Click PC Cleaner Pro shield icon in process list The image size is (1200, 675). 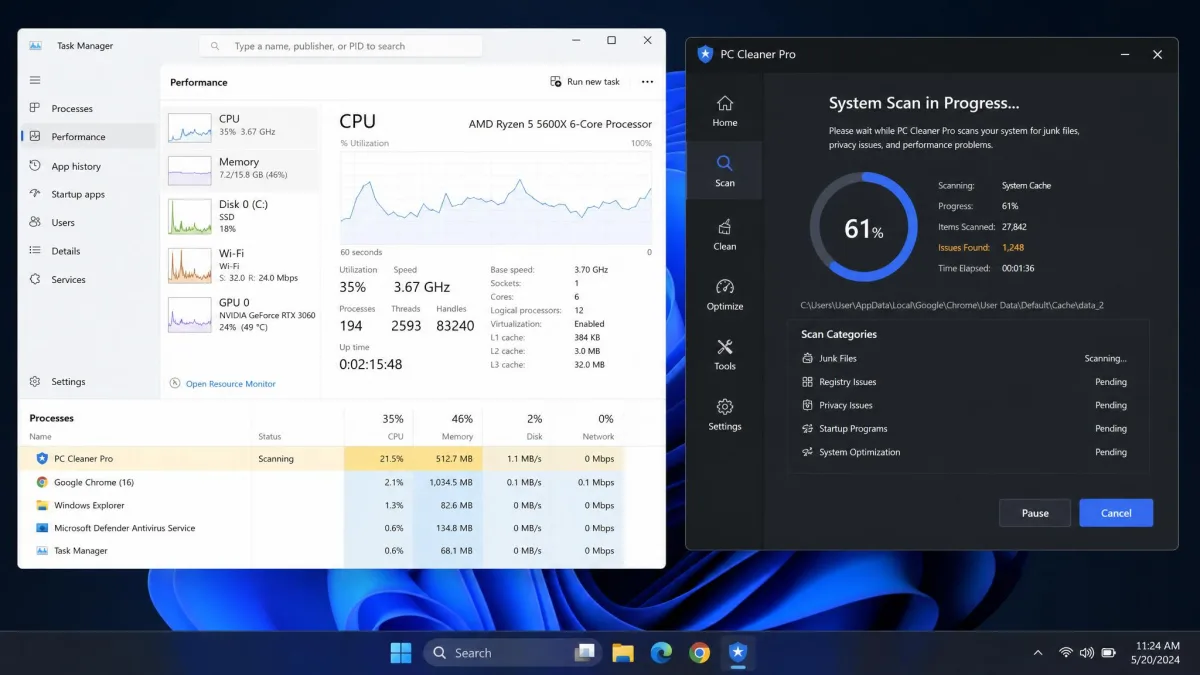(x=42, y=459)
